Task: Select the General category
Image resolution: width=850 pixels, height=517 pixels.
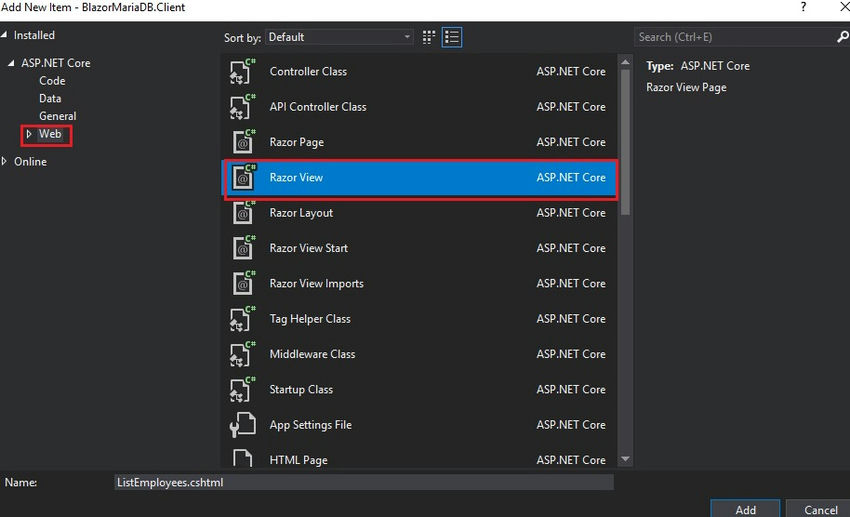Action: (x=58, y=116)
